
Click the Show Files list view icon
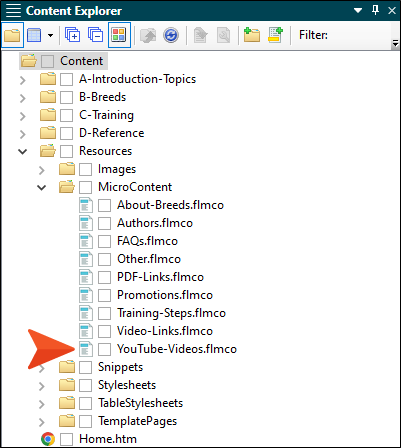click(x=34, y=35)
